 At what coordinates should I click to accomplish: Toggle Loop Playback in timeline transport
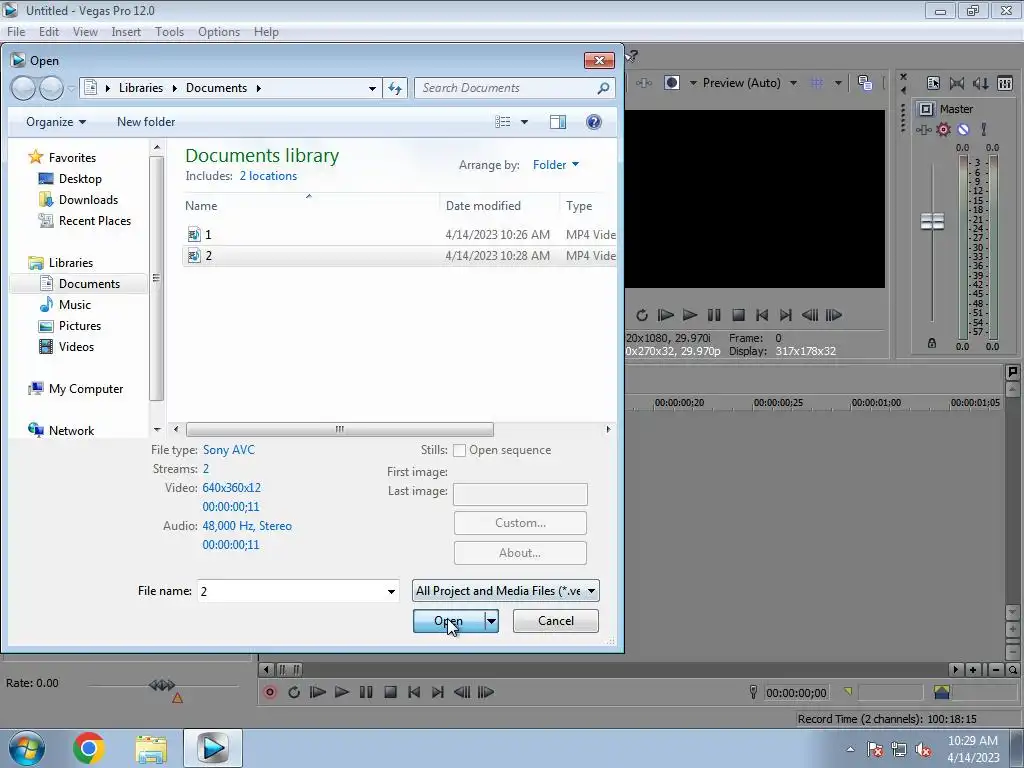[x=294, y=692]
